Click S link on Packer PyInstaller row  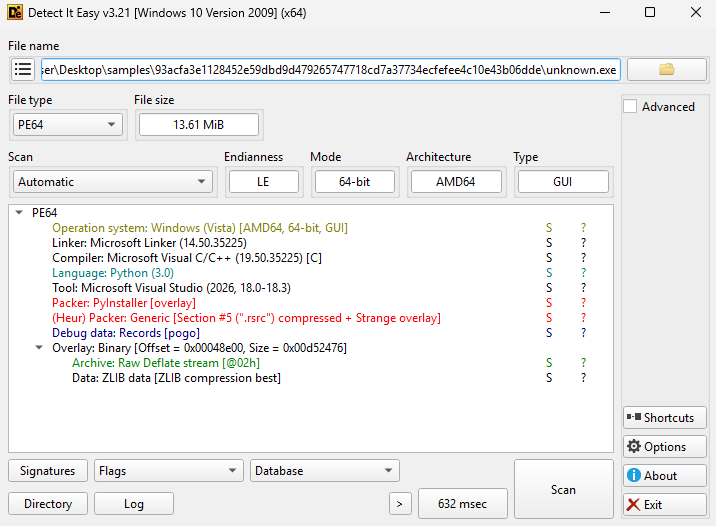coord(549,303)
